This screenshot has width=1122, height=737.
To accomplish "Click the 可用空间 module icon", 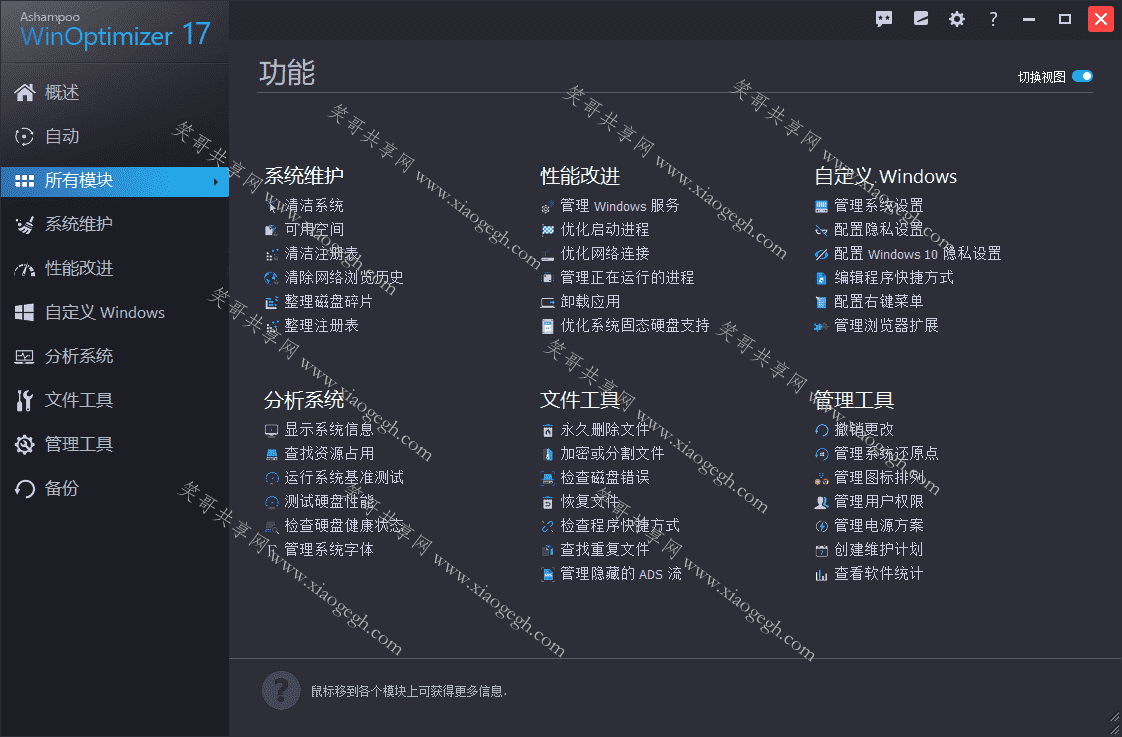I will (x=271, y=230).
